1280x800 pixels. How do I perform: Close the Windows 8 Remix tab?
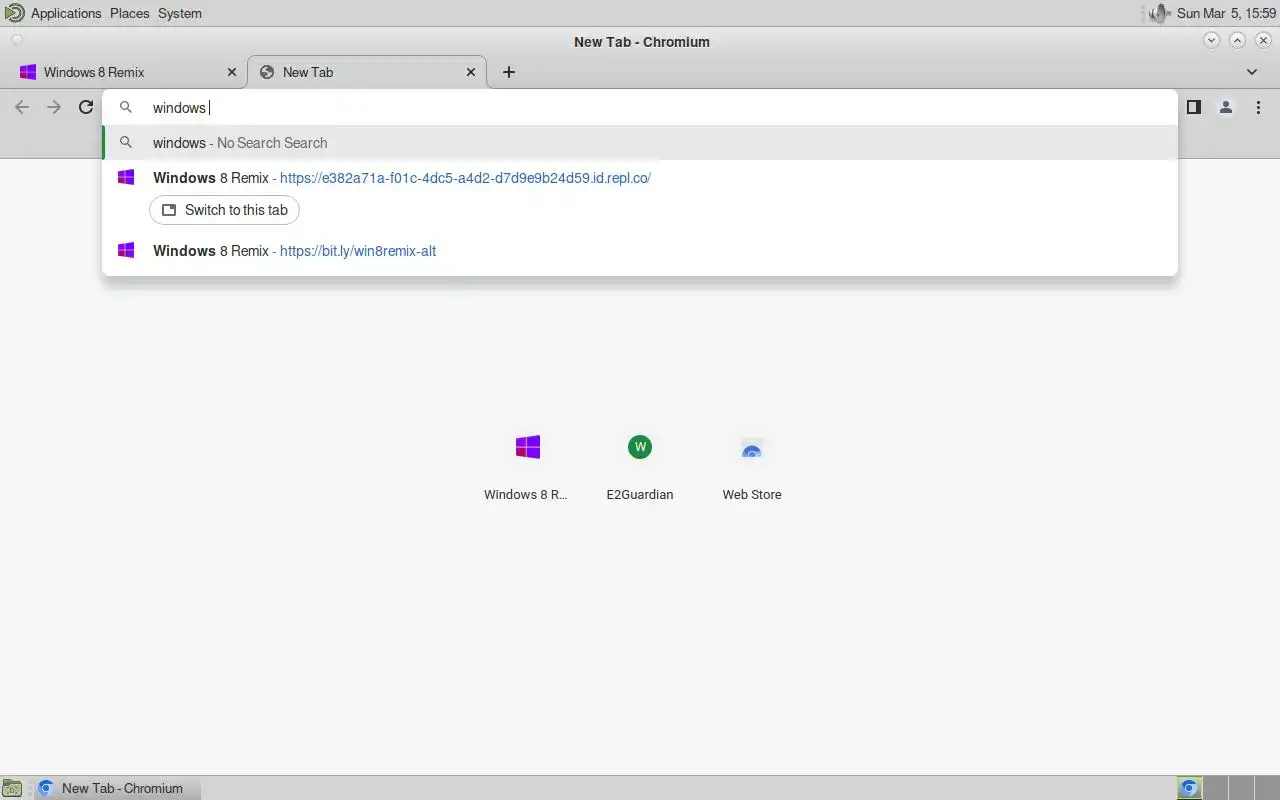232,72
